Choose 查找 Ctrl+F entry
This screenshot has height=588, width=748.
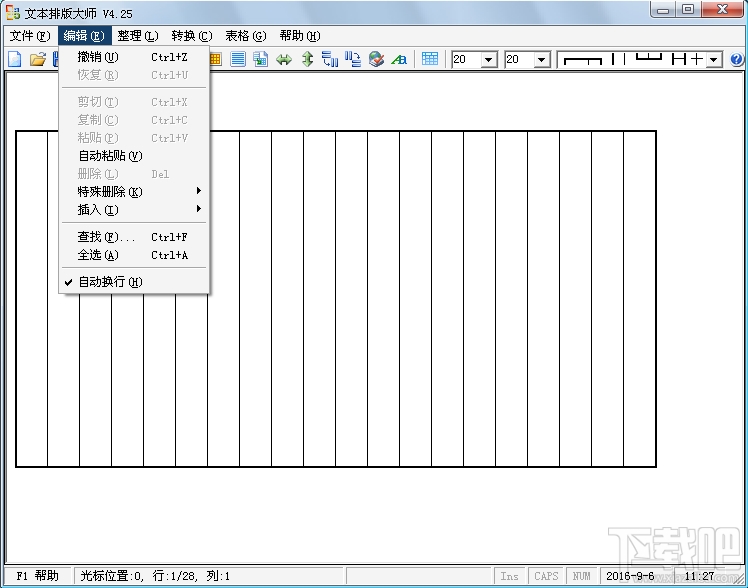(x=135, y=237)
